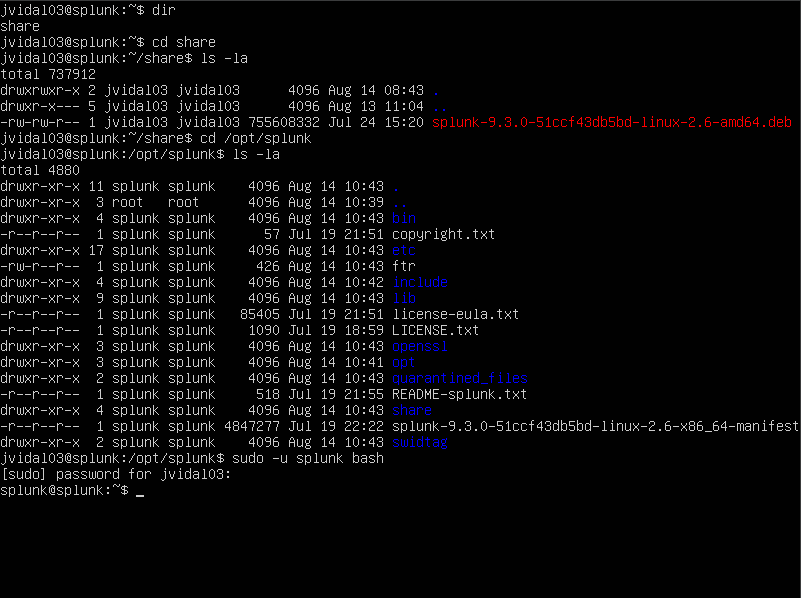Click the blue 'share' directory in /opt/splunk listing
This screenshot has width=801, height=598.
[412, 411]
